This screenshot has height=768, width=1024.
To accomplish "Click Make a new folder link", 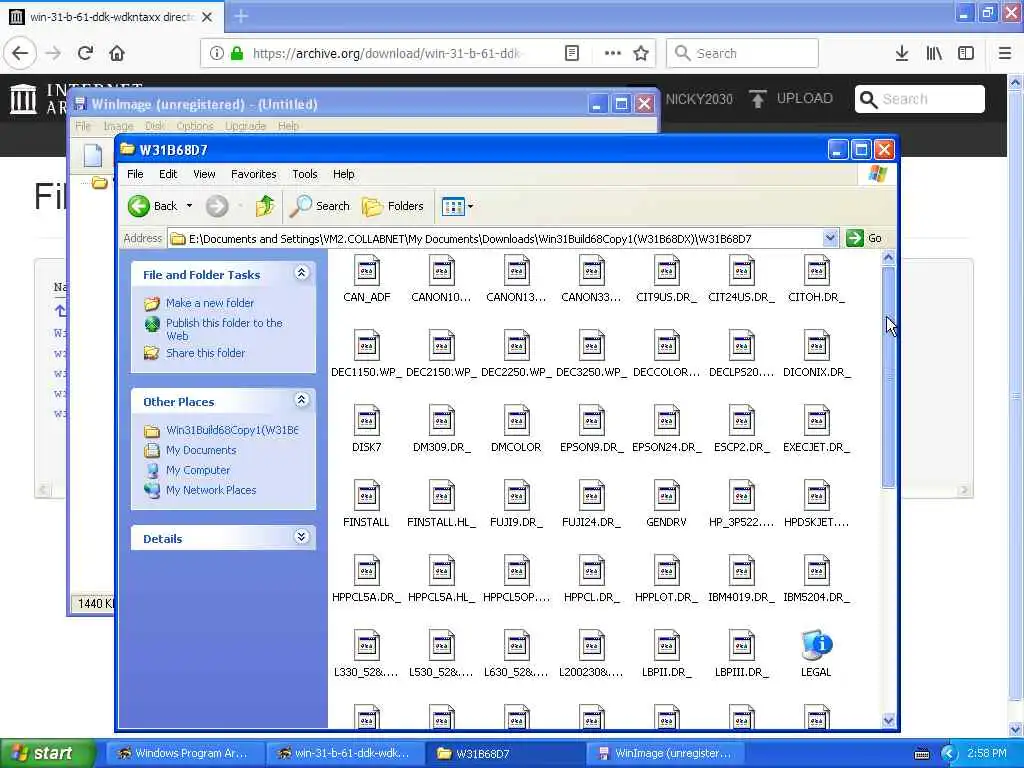I will [210, 303].
